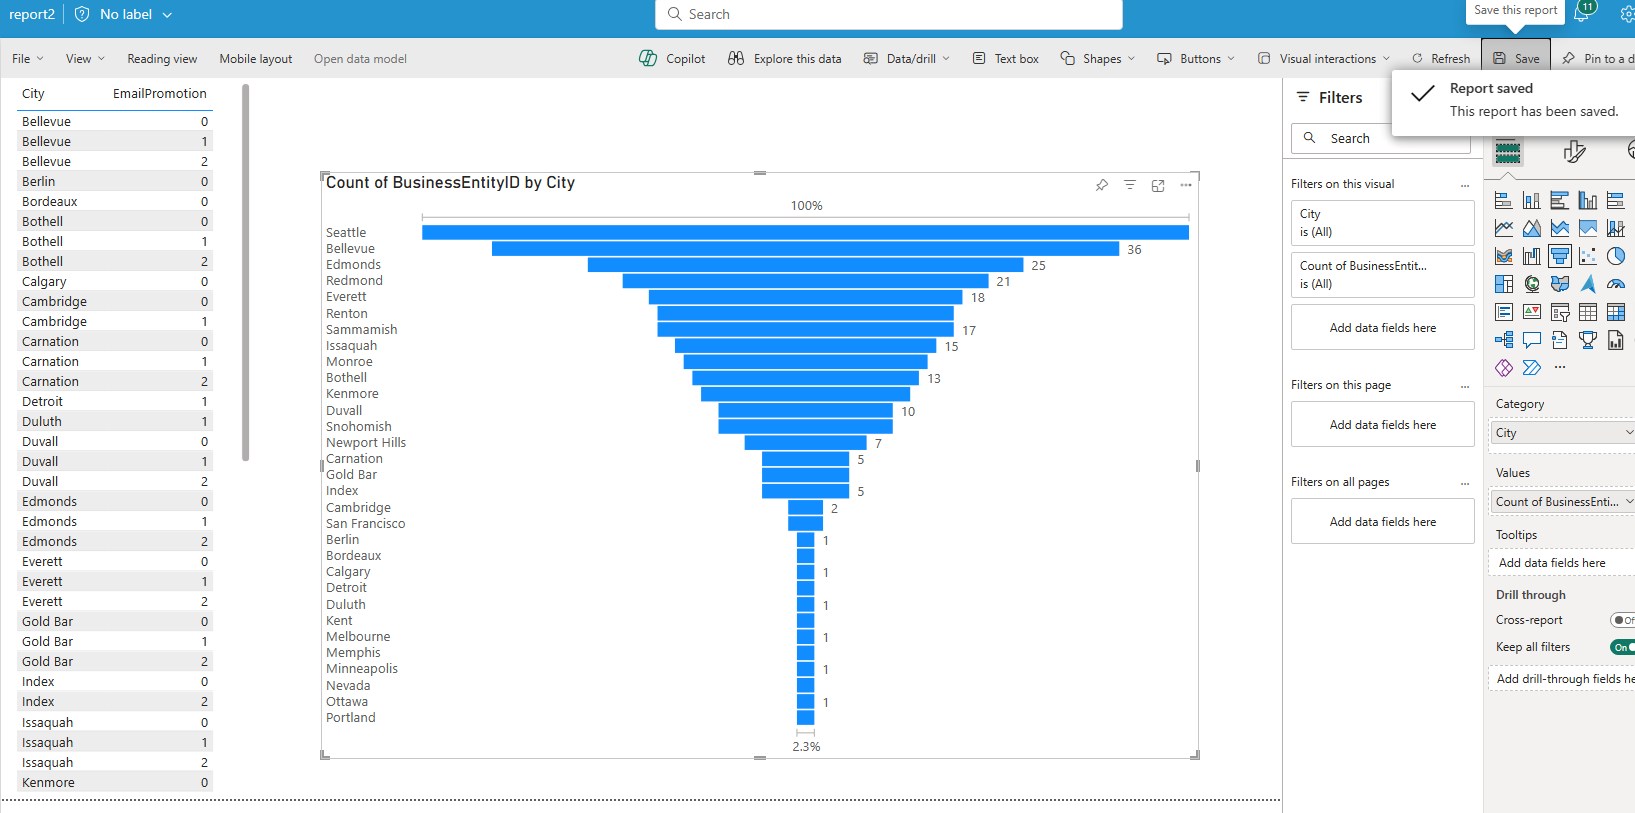Click the table visual's vertical scrollbar
This screenshot has width=1635, height=813.
[246, 273]
